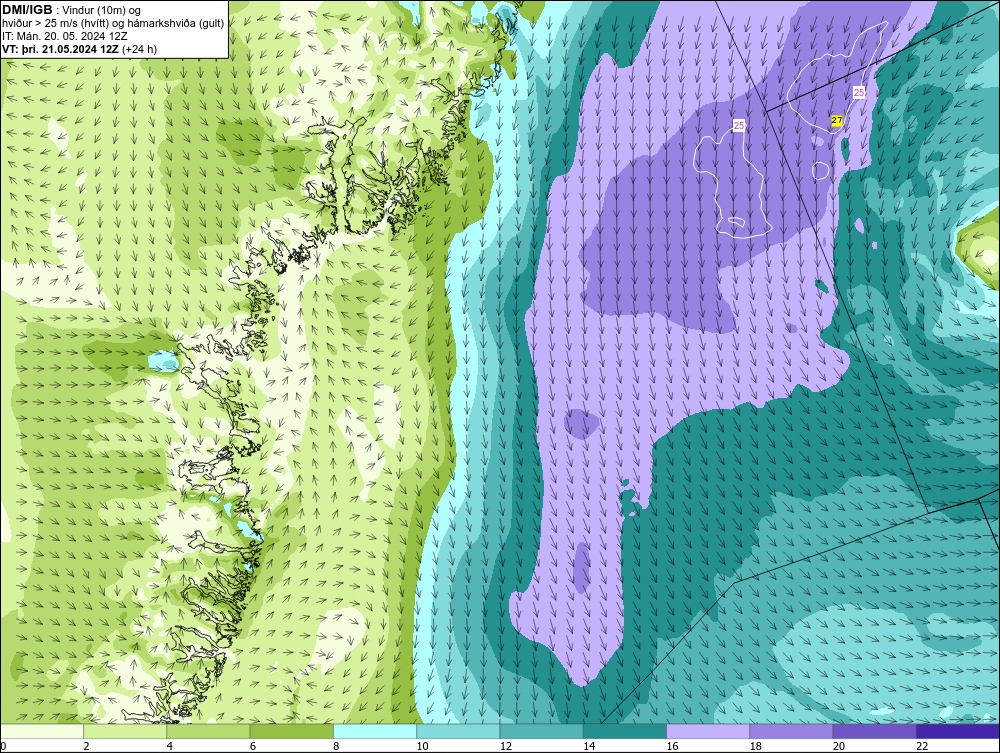Image resolution: width=1000 pixels, height=753 pixels.
Task: Pick the purple 20–22 legend swatch
Action: pyautogui.click(x=875, y=731)
